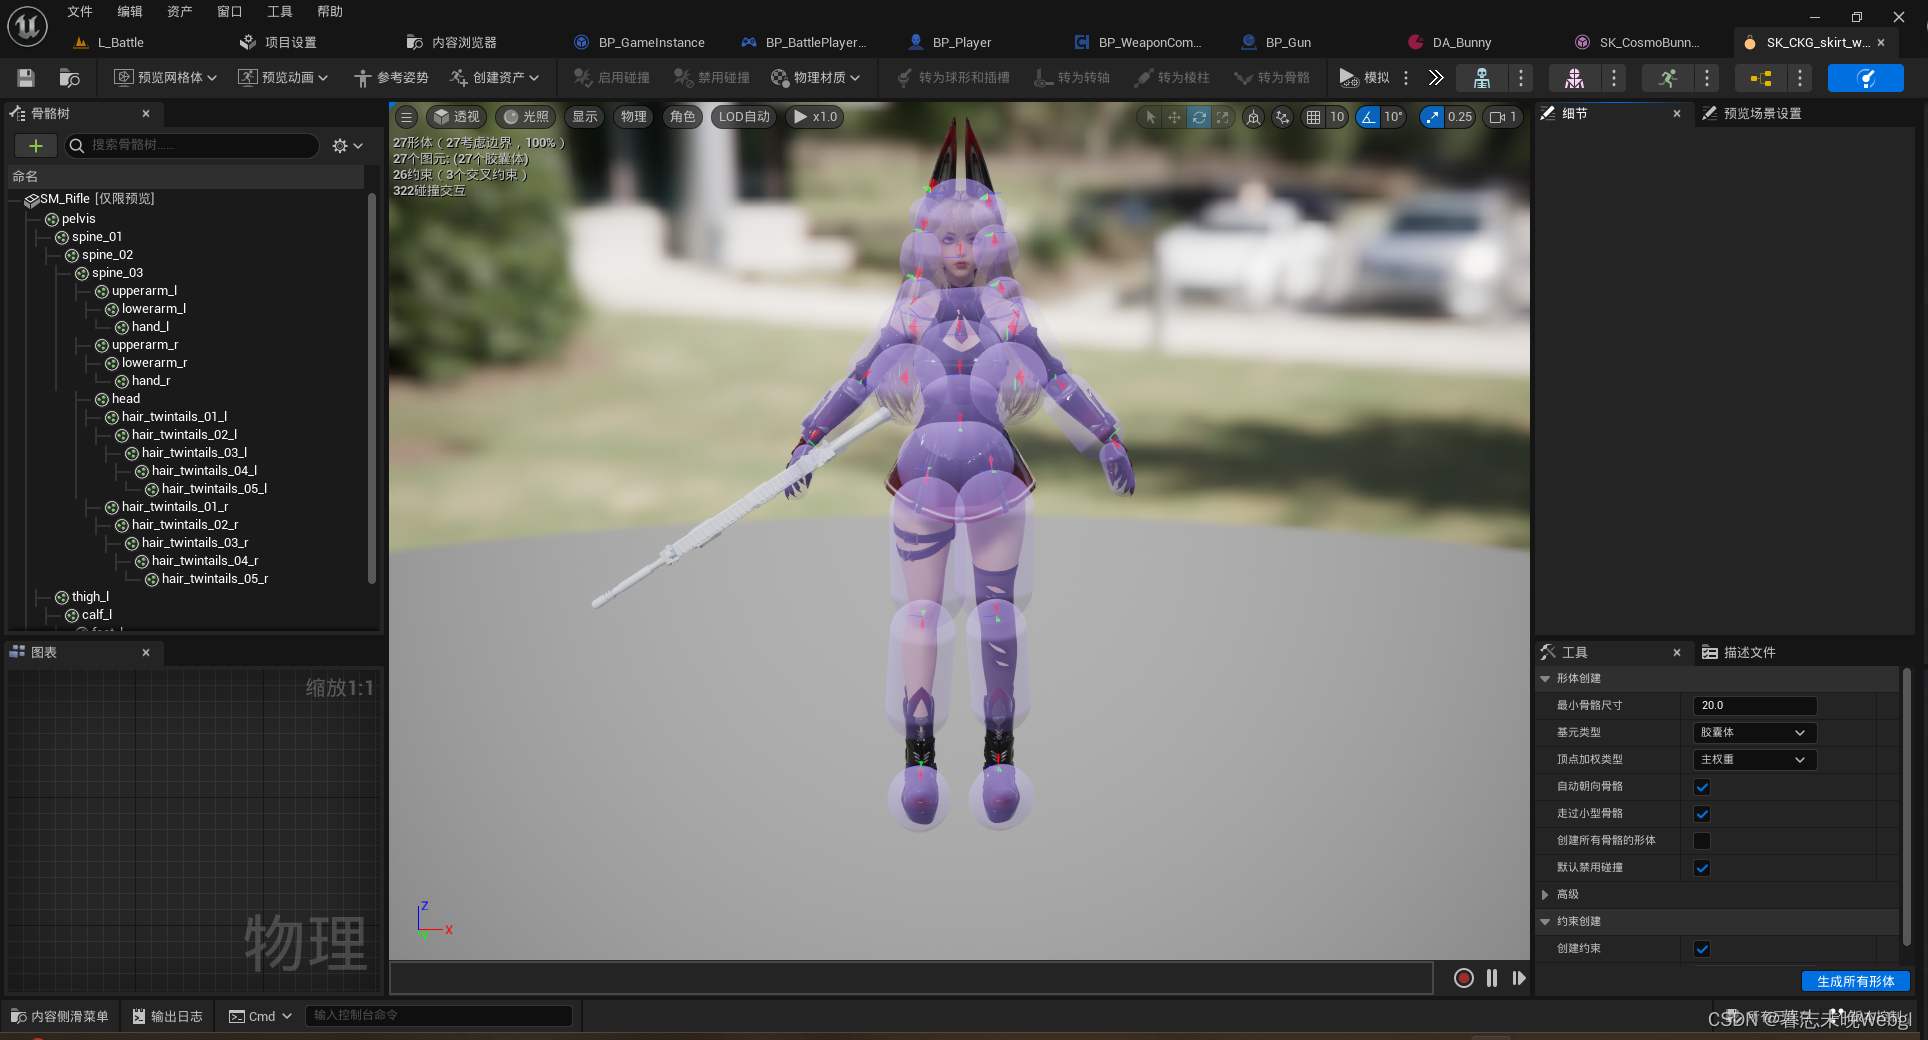Toggle grid snapping icon in viewport

tap(1313, 117)
